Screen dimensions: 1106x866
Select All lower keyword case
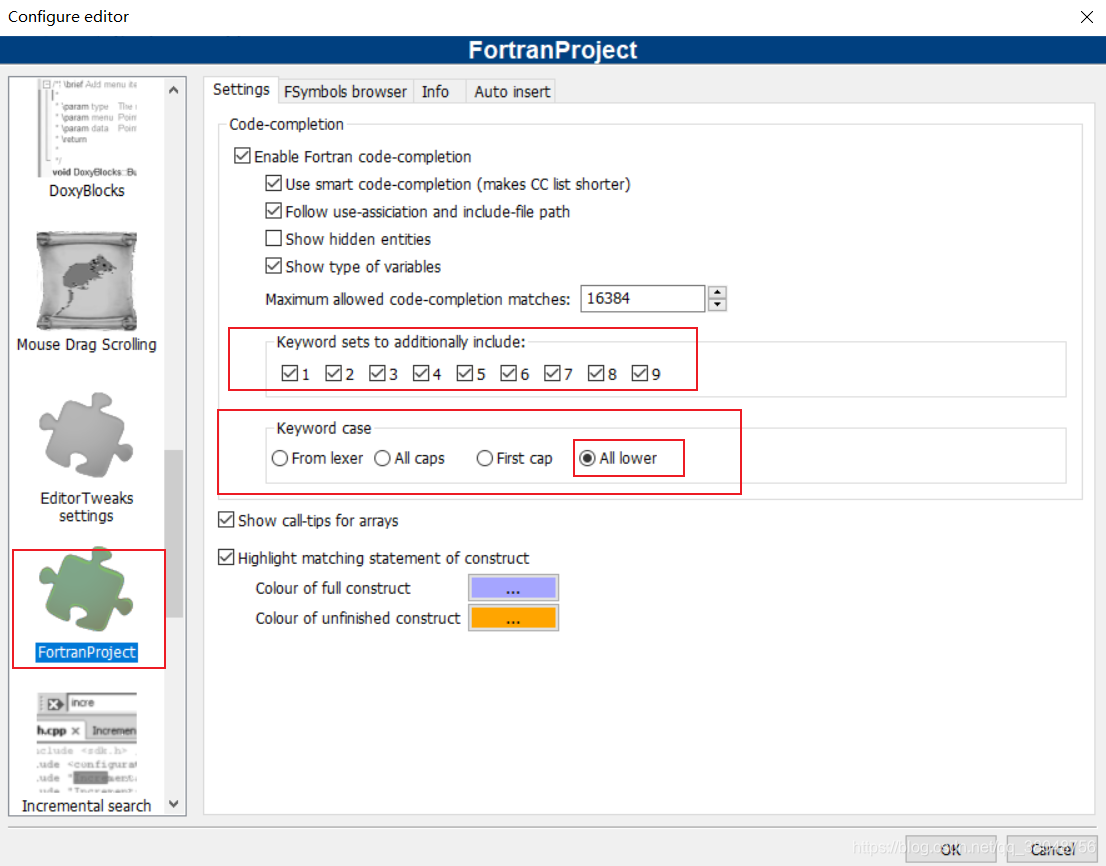(587, 458)
